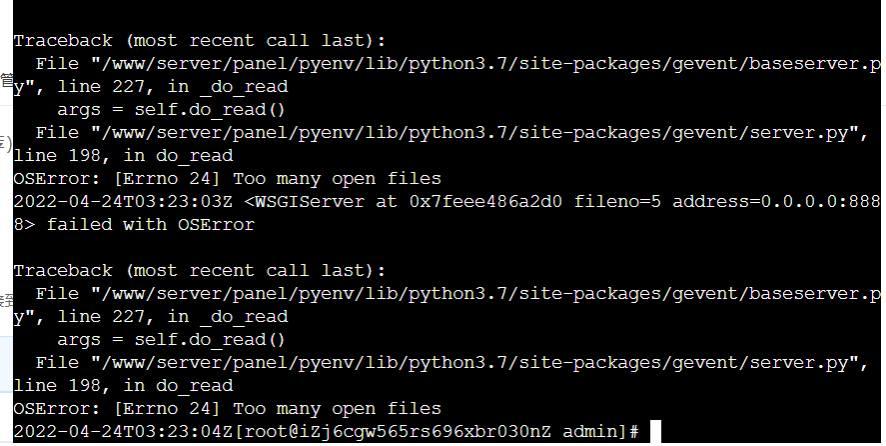Click the first 'line 198, in do_read' text

[x=123, y=156]
